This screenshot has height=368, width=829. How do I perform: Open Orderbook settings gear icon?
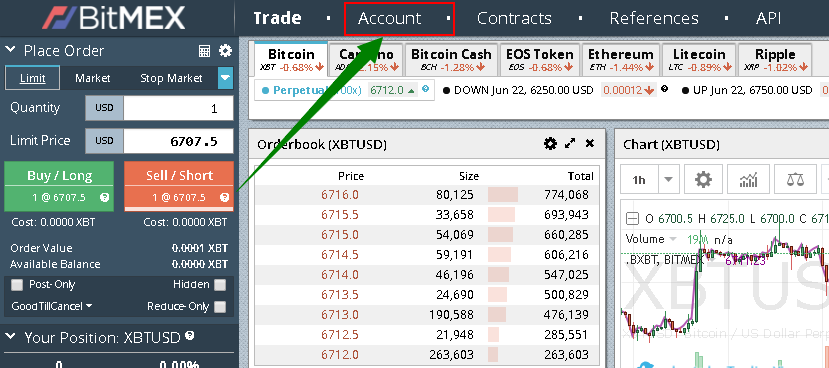click(550, 144)
